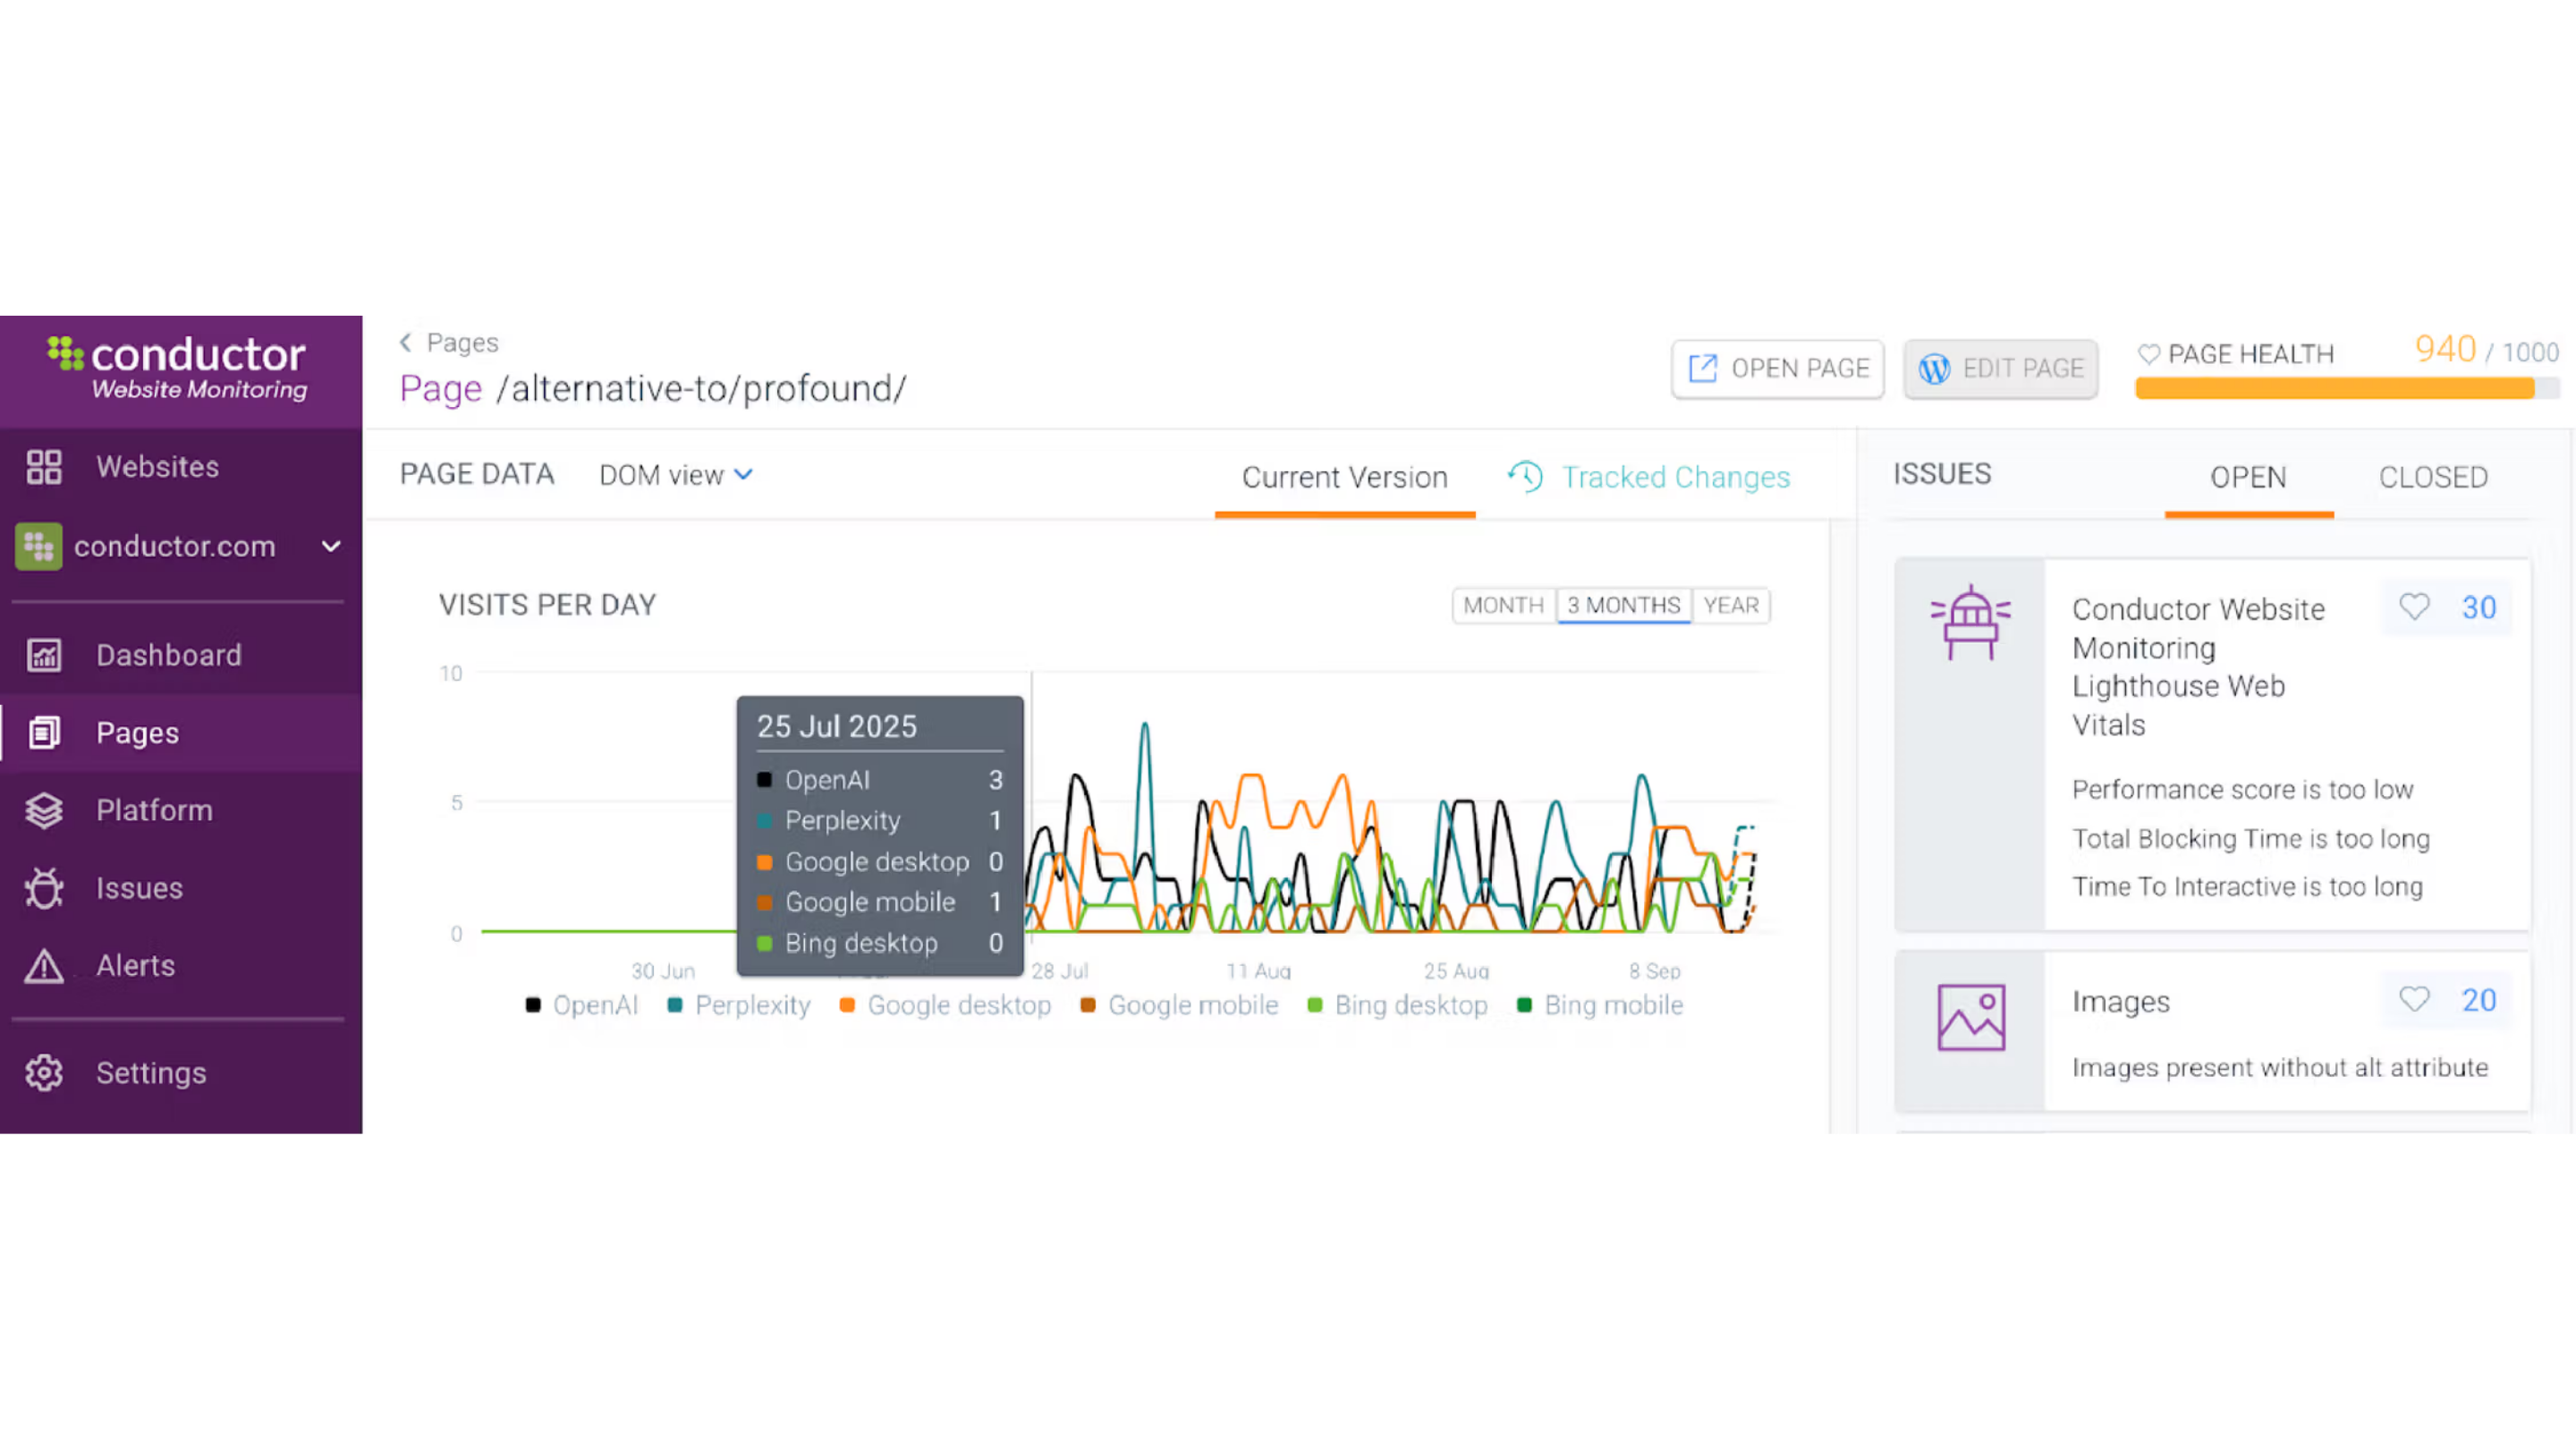
Task: Go back via Pages breadcrumb chevron
Action: click(x=406, y=343)
